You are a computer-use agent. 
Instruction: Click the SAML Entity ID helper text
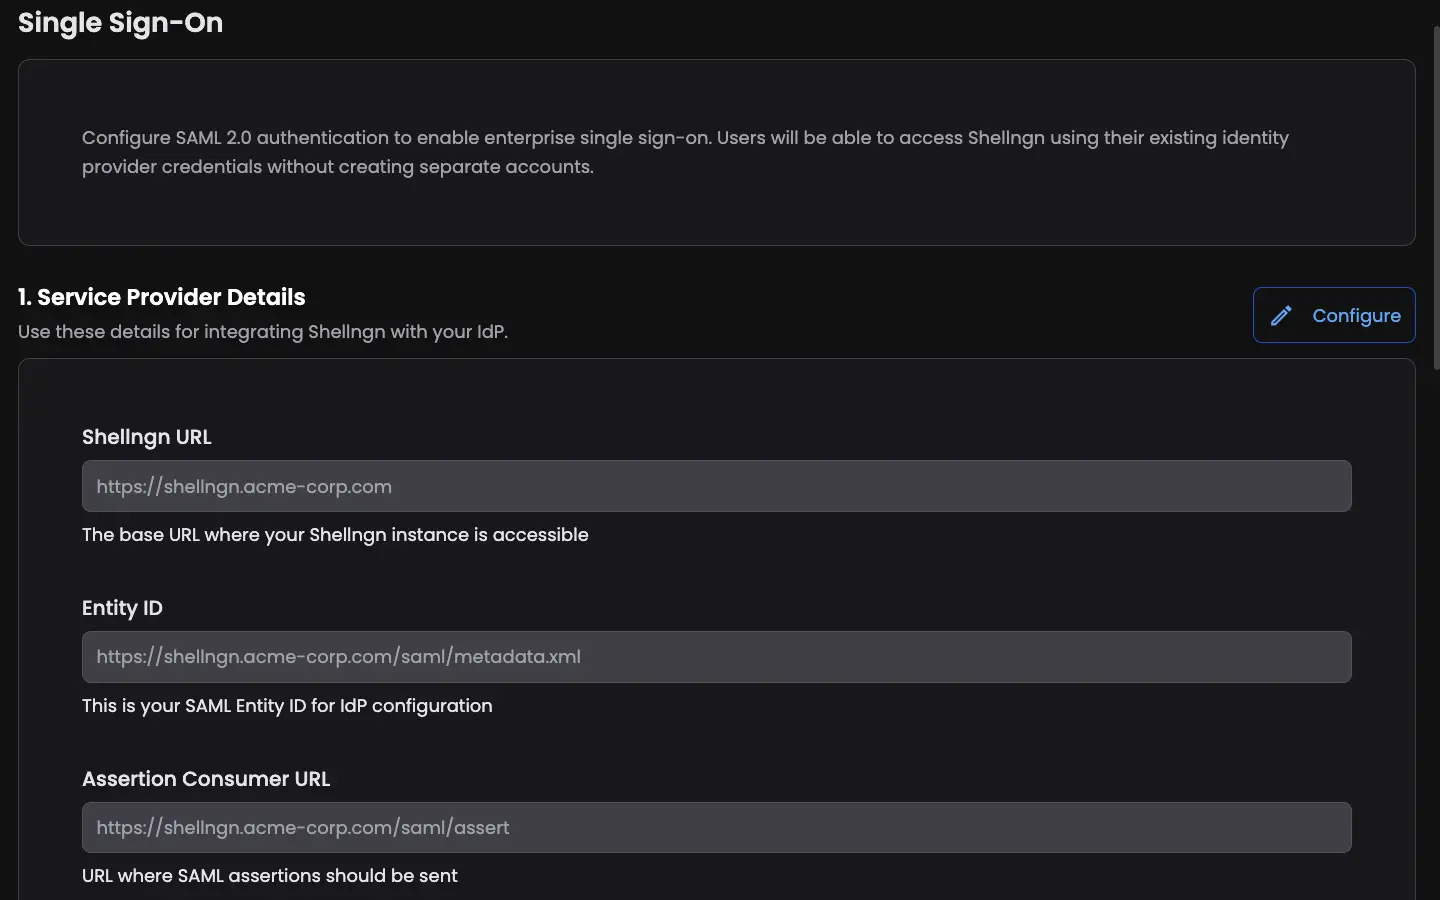287,706
